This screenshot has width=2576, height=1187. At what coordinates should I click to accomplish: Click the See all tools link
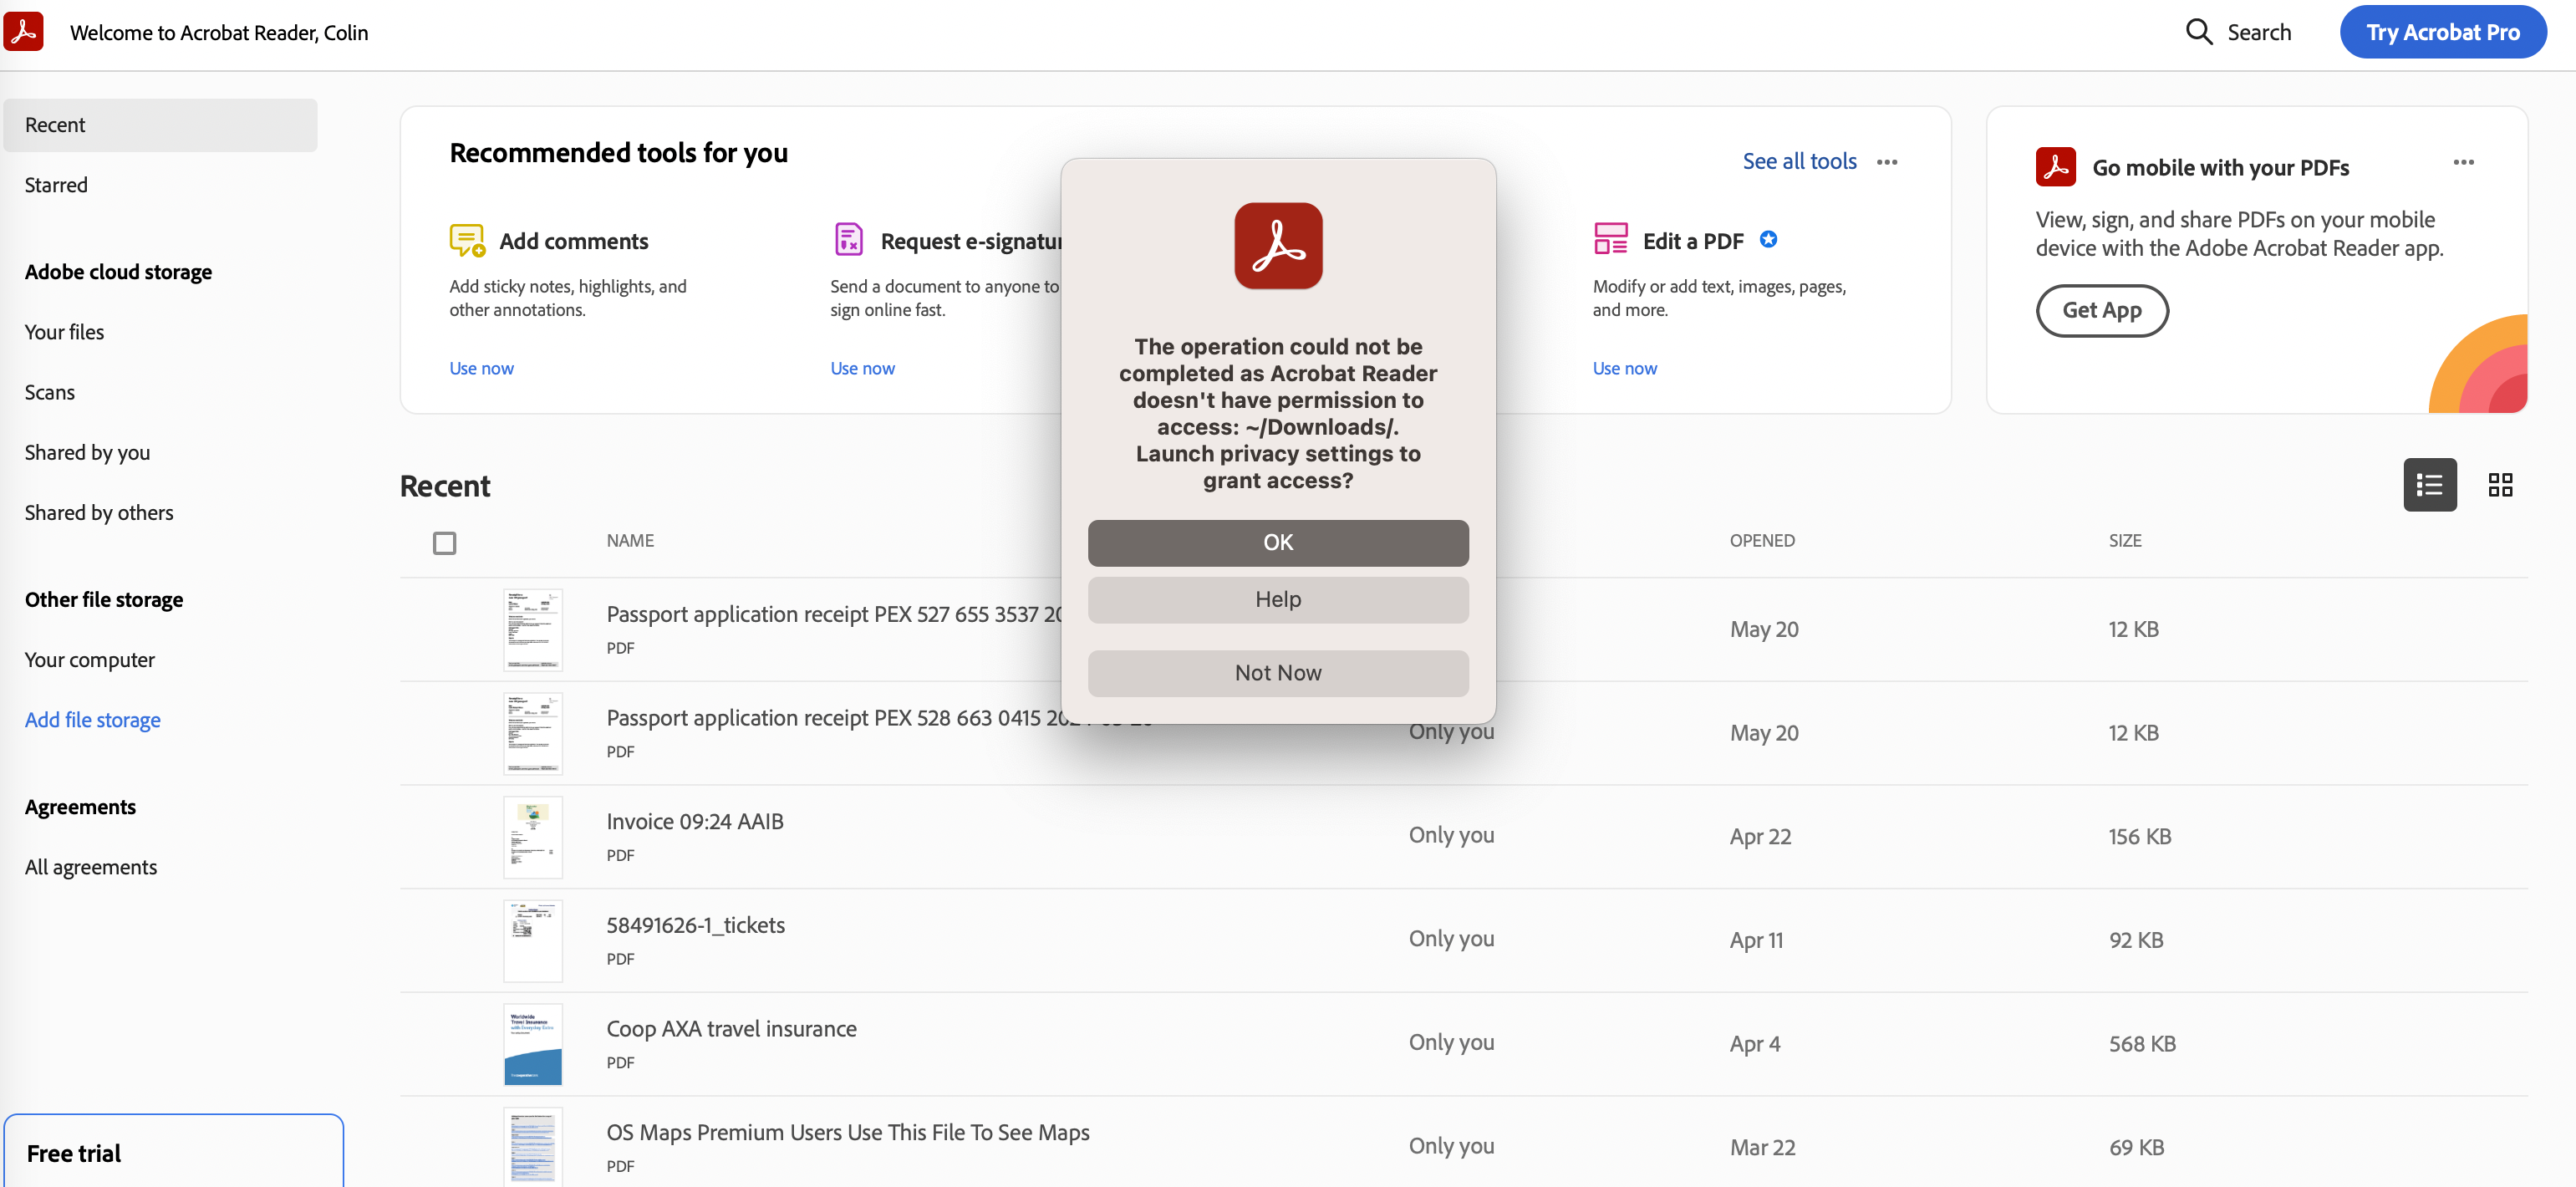click(1799, 162)
